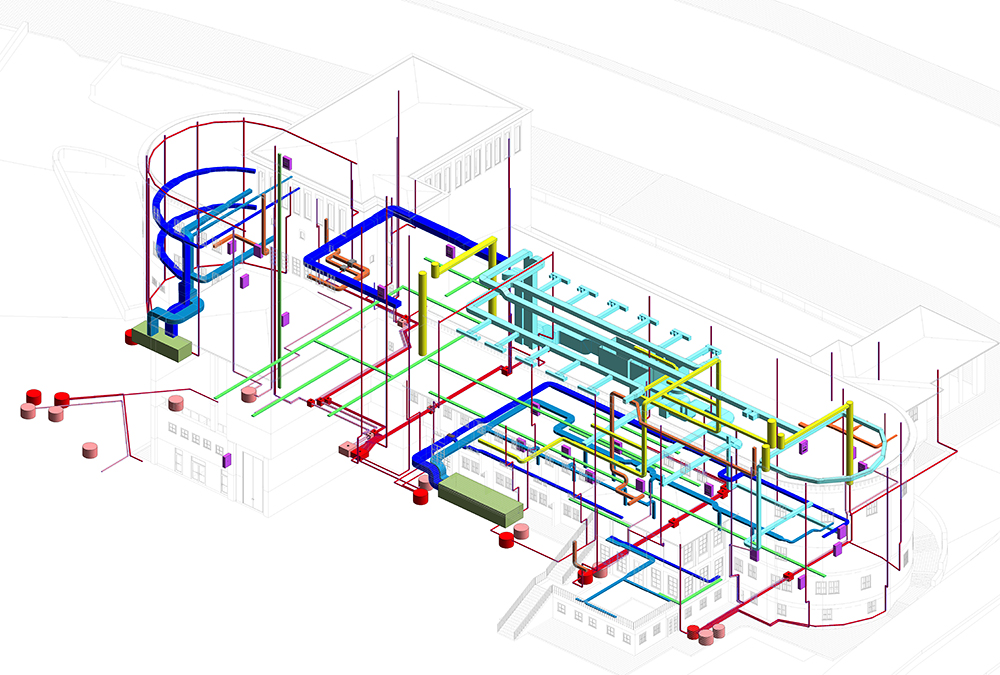This screenshot has width=1000, height=675.
Task: Select the purple box atop the left rotunda
Action: pyautogui.click(x=284, y=160)
